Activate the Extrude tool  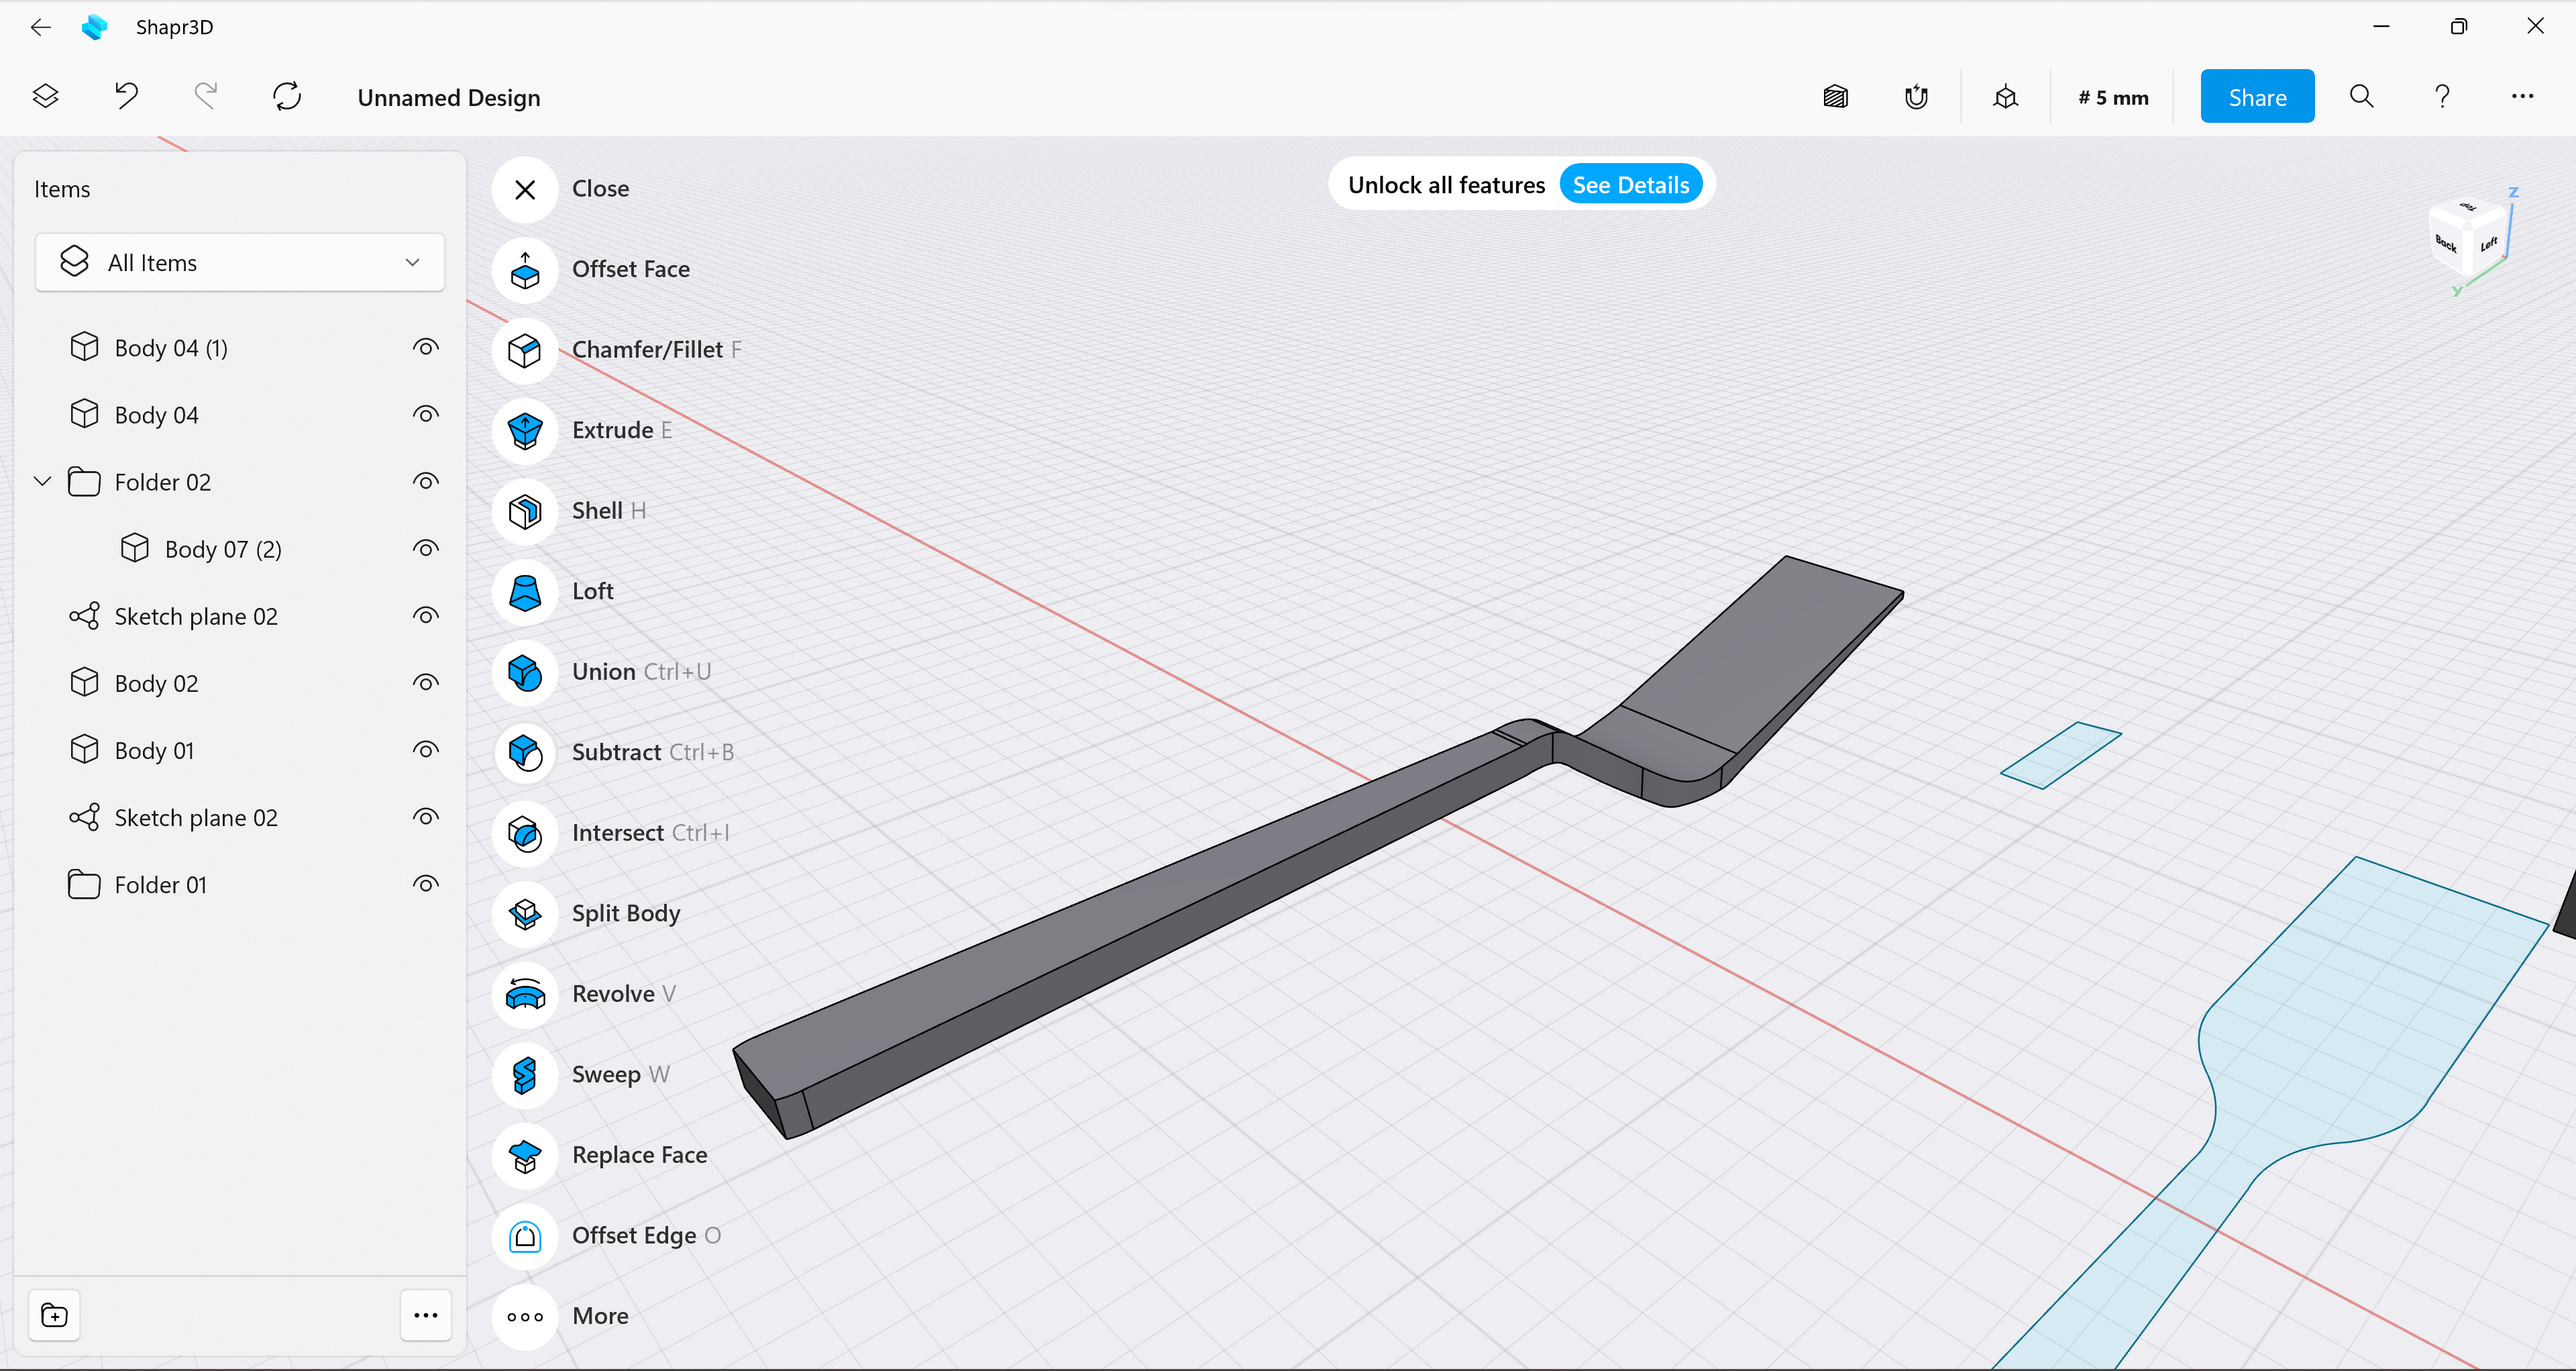point(524,431)
